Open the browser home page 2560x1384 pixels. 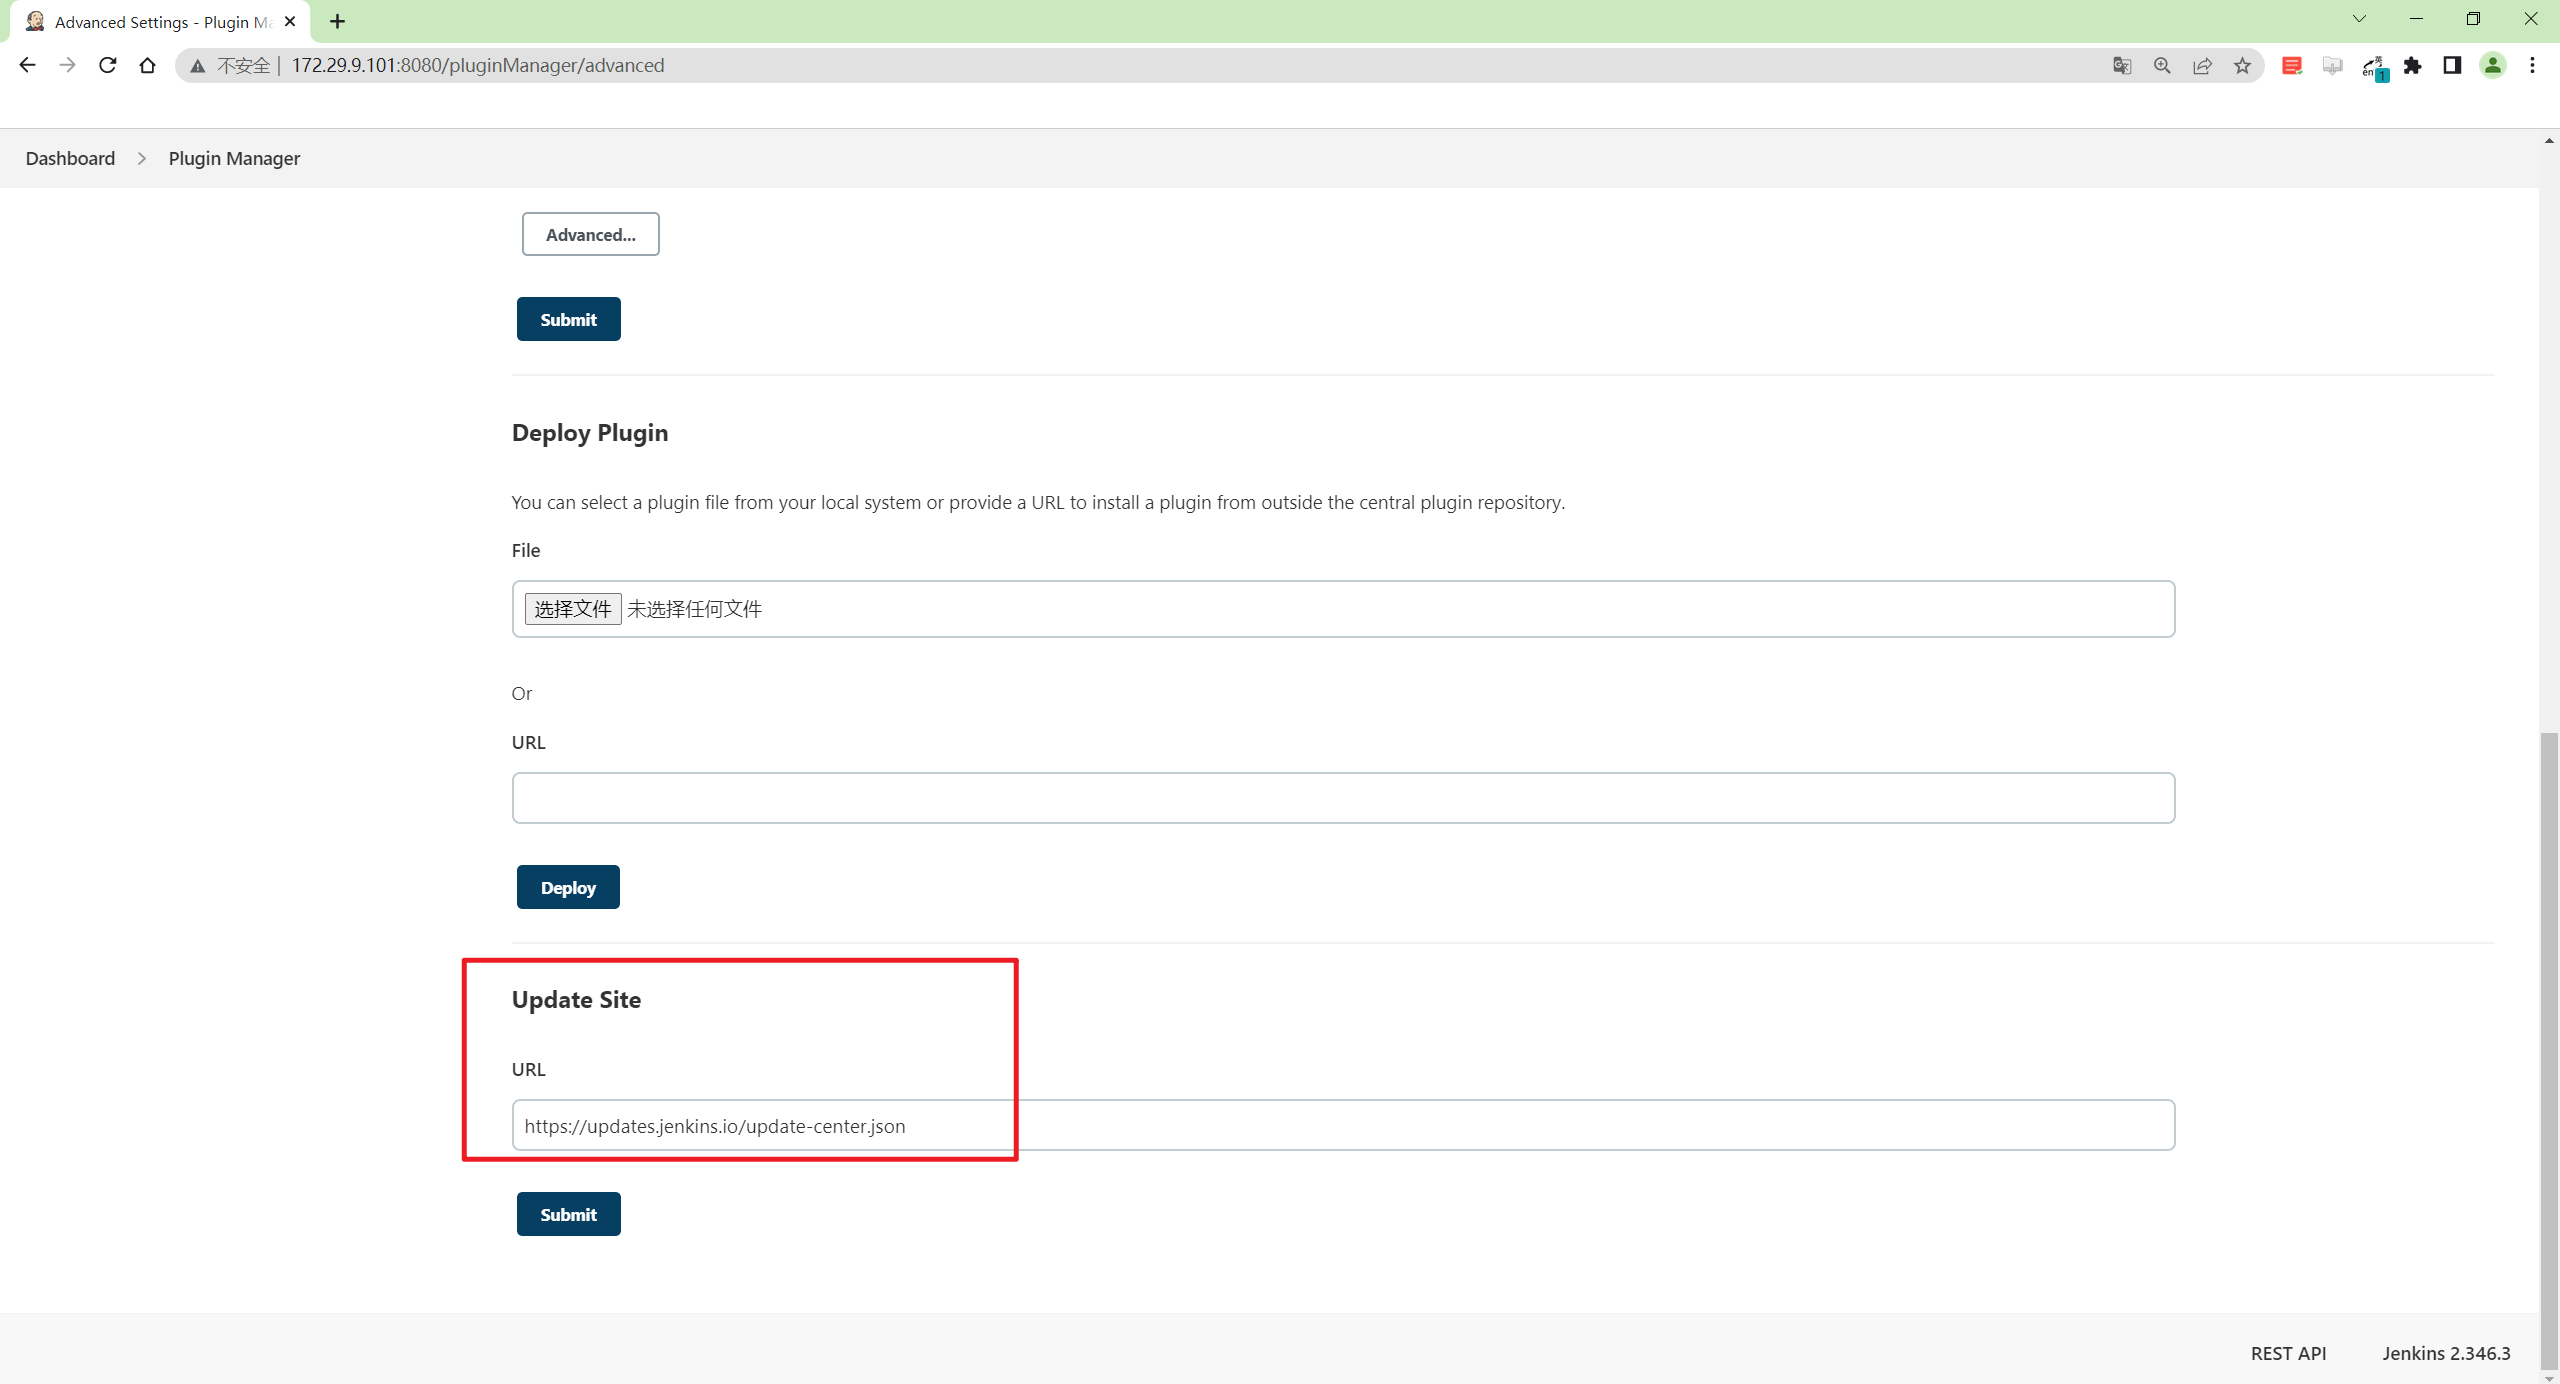coord(147,65)
